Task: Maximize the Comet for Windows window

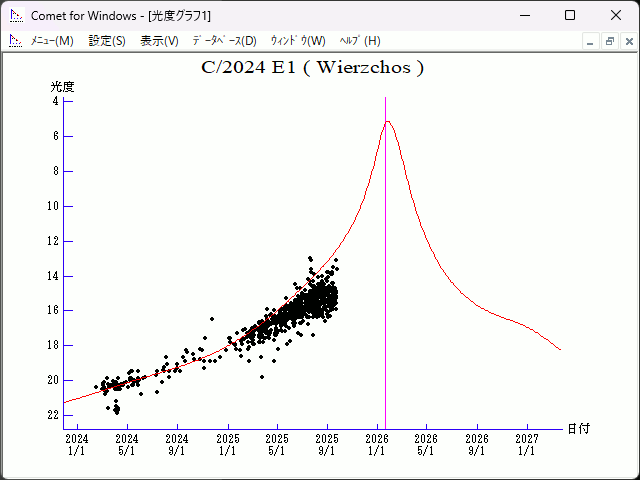Action: click(570, 15)
